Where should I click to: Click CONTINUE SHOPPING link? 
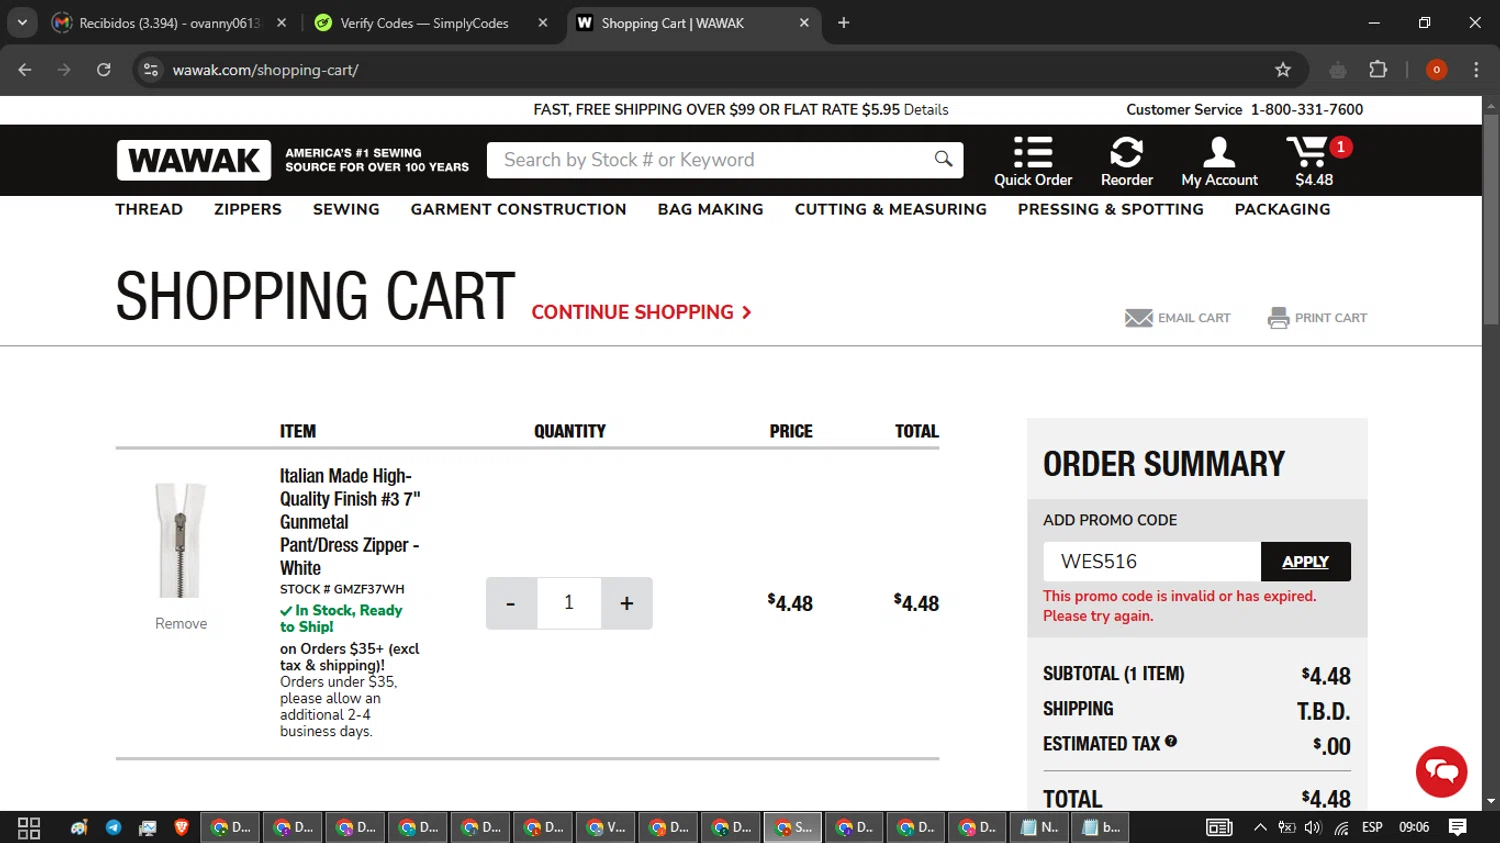click(641, 312)
